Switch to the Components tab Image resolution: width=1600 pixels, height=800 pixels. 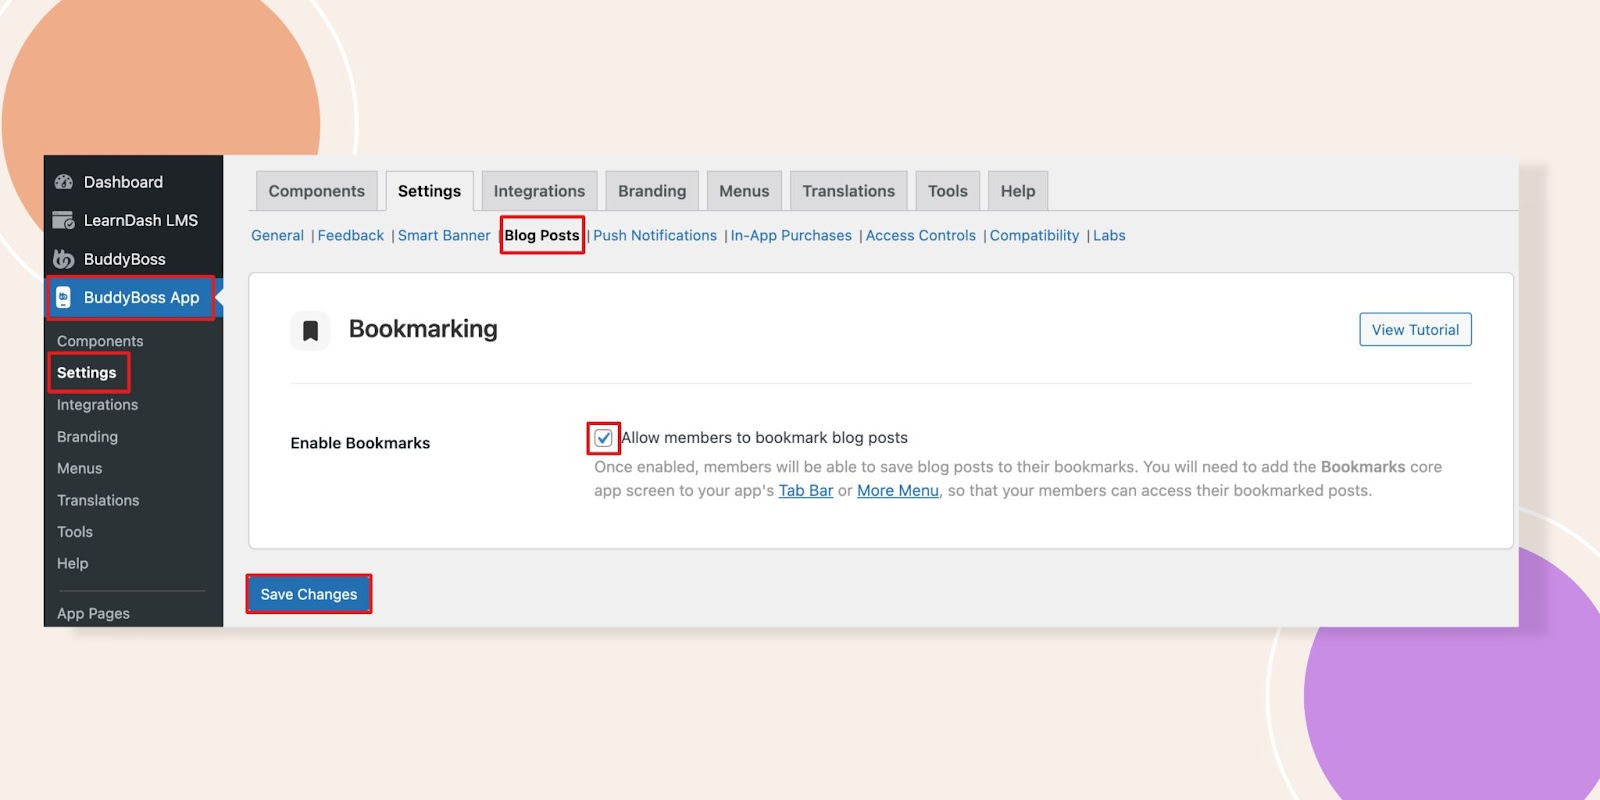click(x=316, y=191)
